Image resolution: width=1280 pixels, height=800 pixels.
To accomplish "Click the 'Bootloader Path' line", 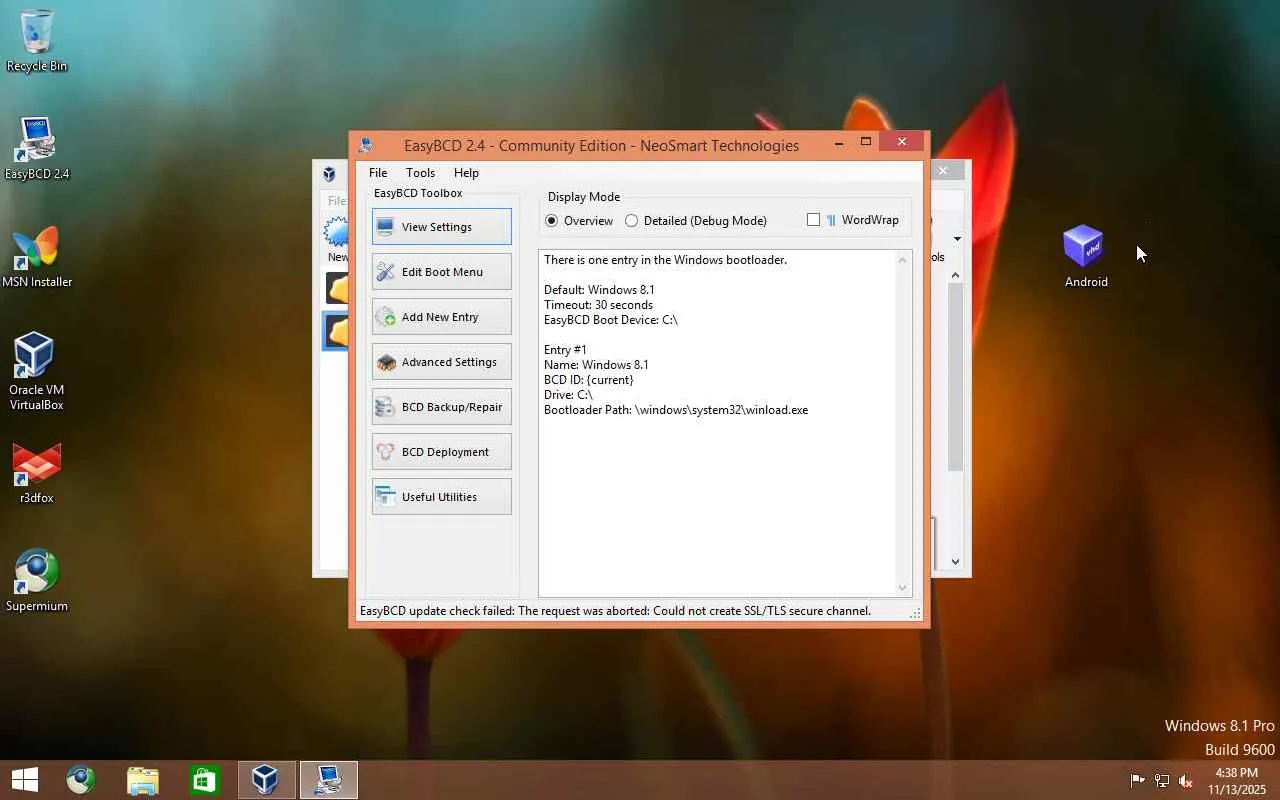I will (676, 410).
